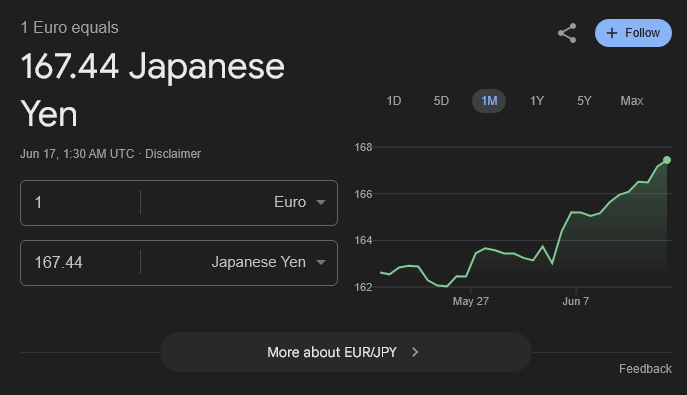Switch chart to 5Y range
The image size is (687, 395).
[584, 101]
